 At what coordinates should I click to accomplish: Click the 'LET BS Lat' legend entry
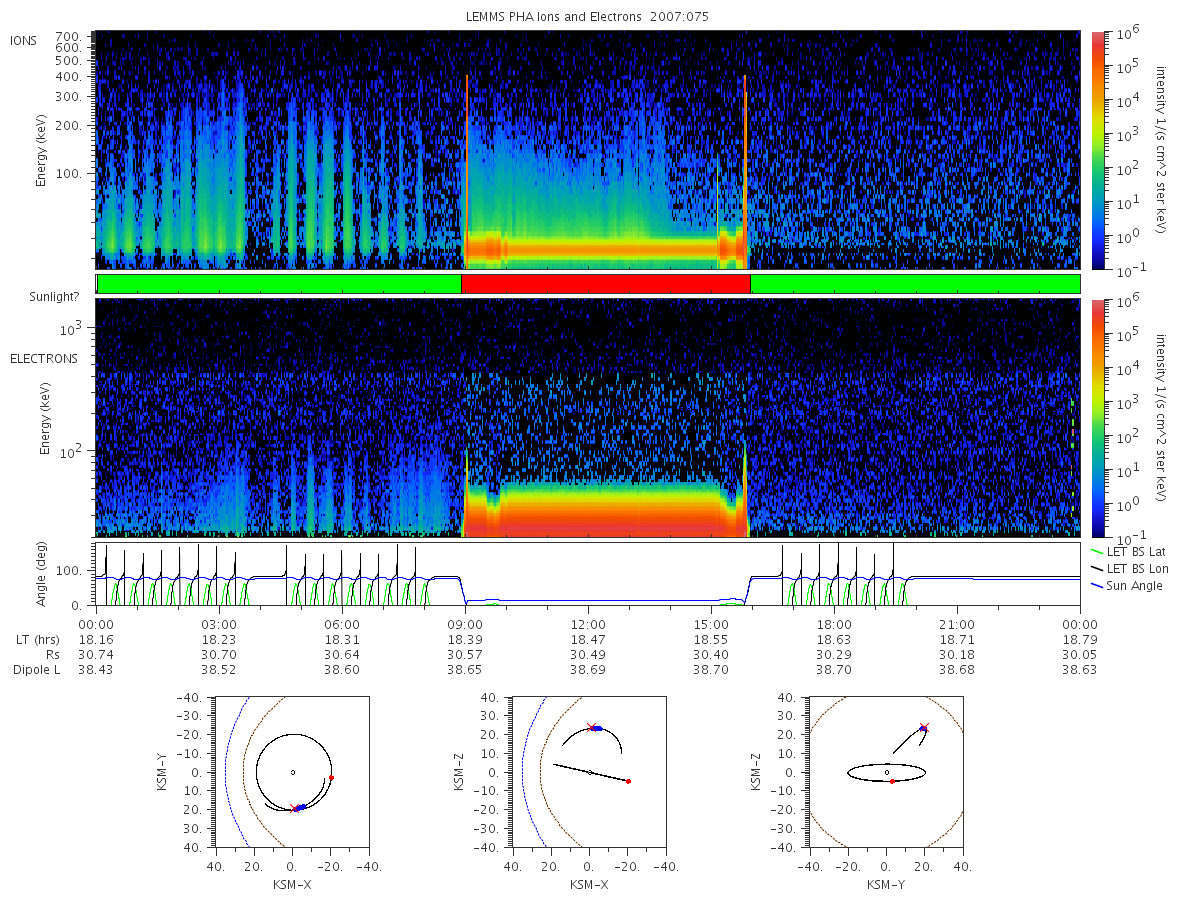pos(1126,551)
